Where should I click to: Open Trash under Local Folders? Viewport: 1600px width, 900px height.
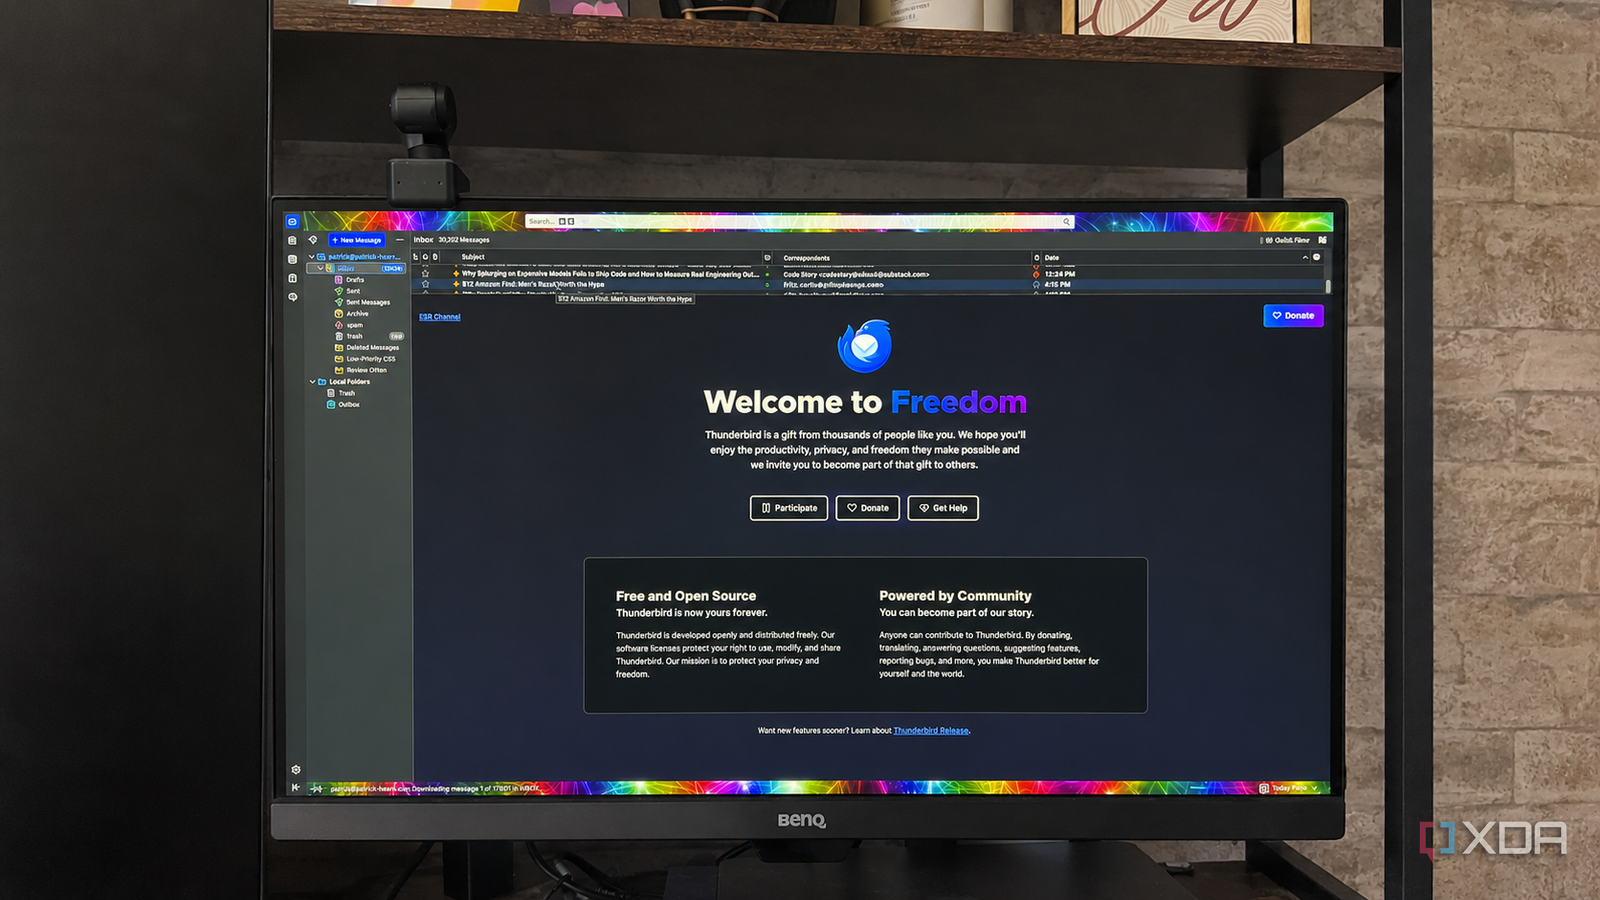pos(346,393)
